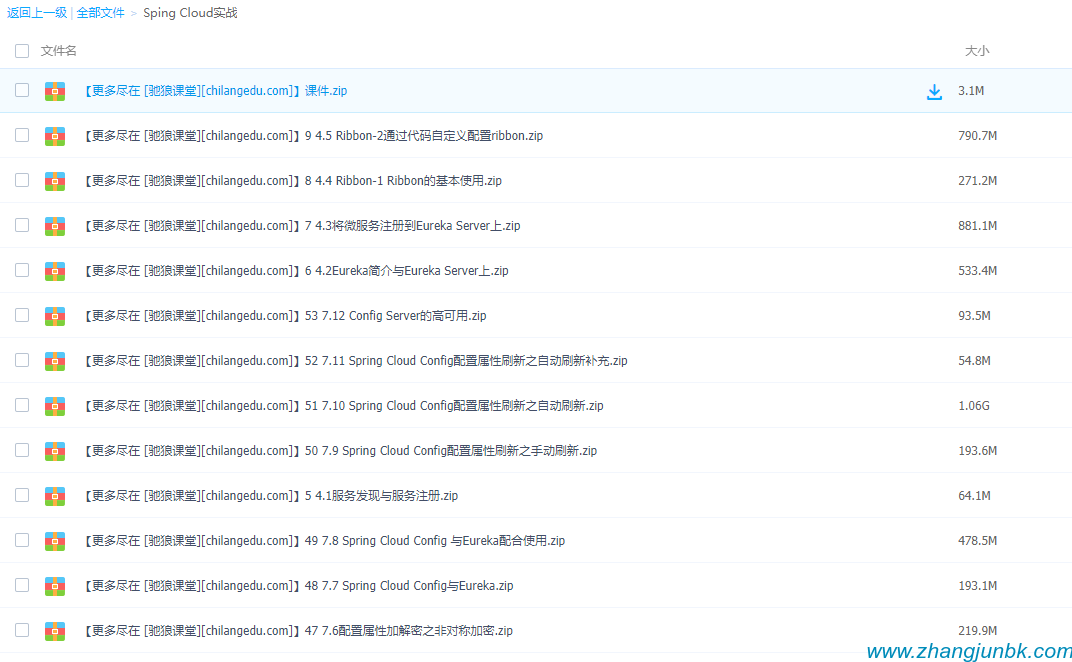1072x662 pixels.
Task: Click the zip icon of 52 7.11 自动刷新补充 file
Action: (x=55, y=361)
